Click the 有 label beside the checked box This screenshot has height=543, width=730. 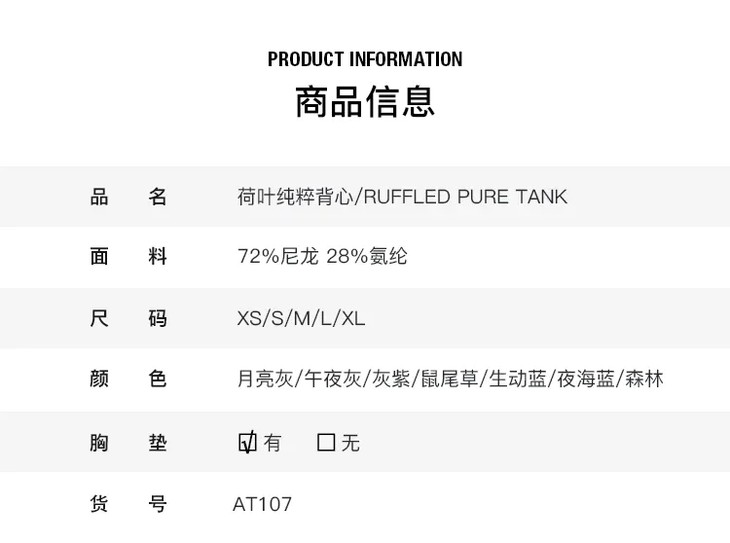273,442
